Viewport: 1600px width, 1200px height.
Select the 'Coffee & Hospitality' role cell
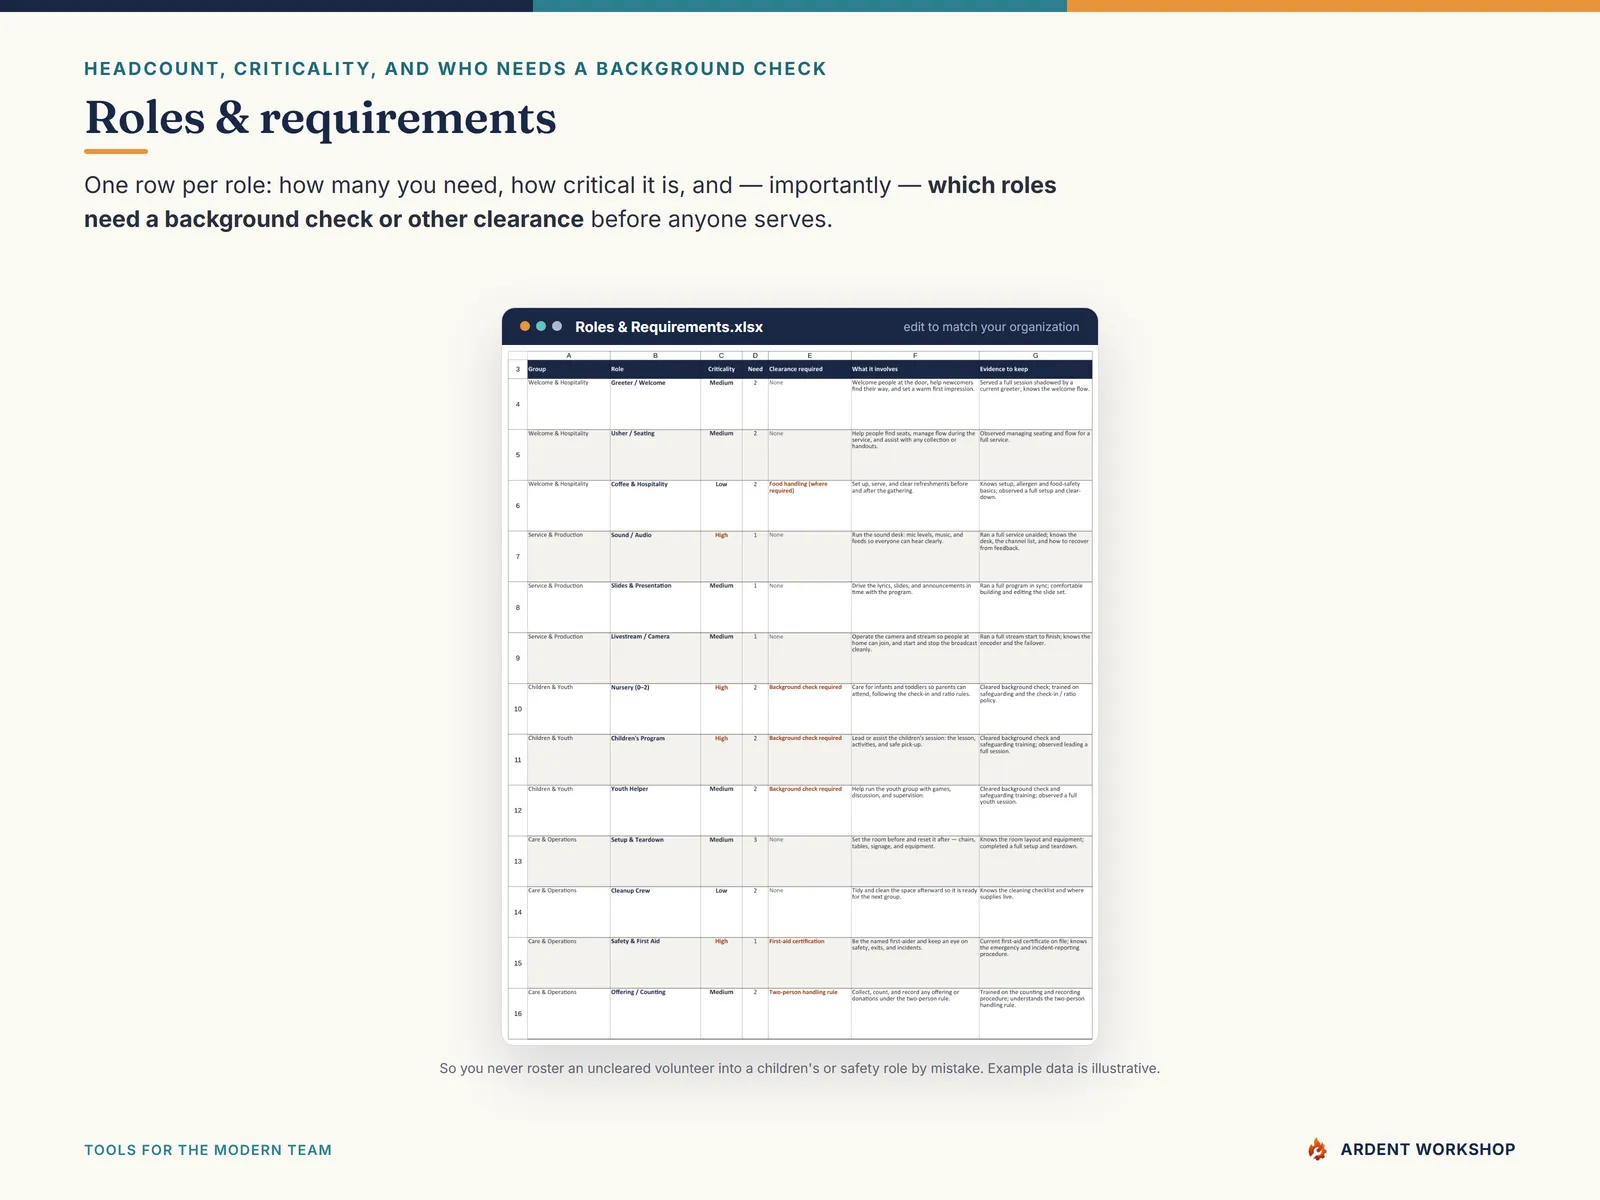(655, 506)
